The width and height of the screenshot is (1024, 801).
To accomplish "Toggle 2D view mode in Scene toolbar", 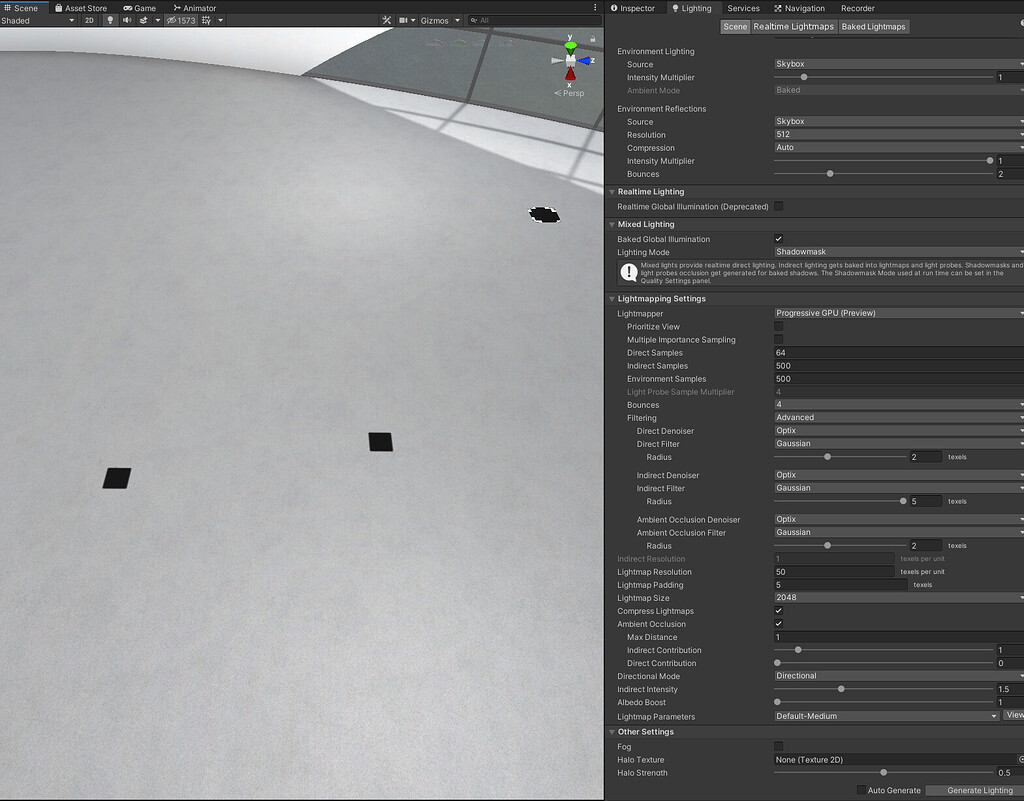I will coord(87,19).
